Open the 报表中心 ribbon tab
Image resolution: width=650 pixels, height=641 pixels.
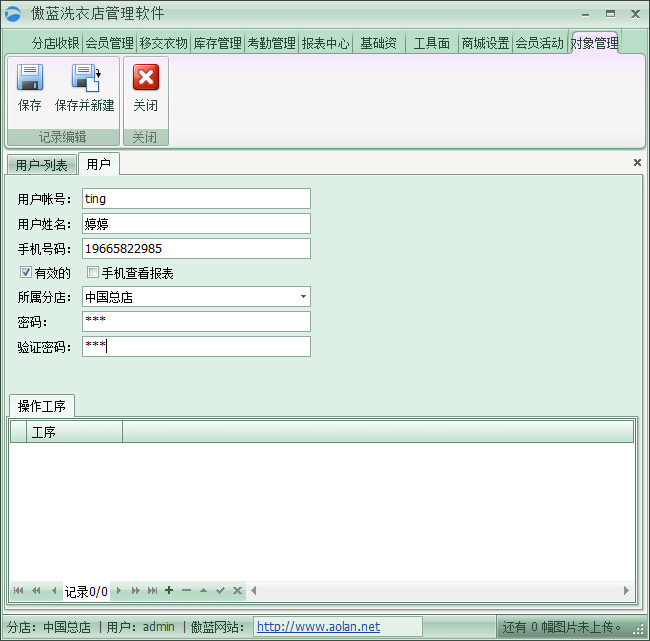pyautogui.click(x=325, y=43)
